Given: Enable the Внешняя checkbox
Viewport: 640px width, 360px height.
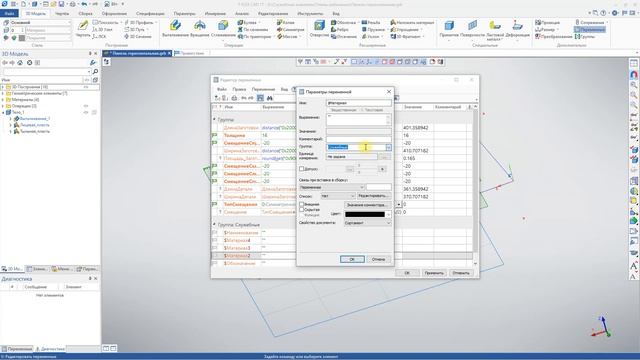Looking at the screenshot, I should [302, 204].
